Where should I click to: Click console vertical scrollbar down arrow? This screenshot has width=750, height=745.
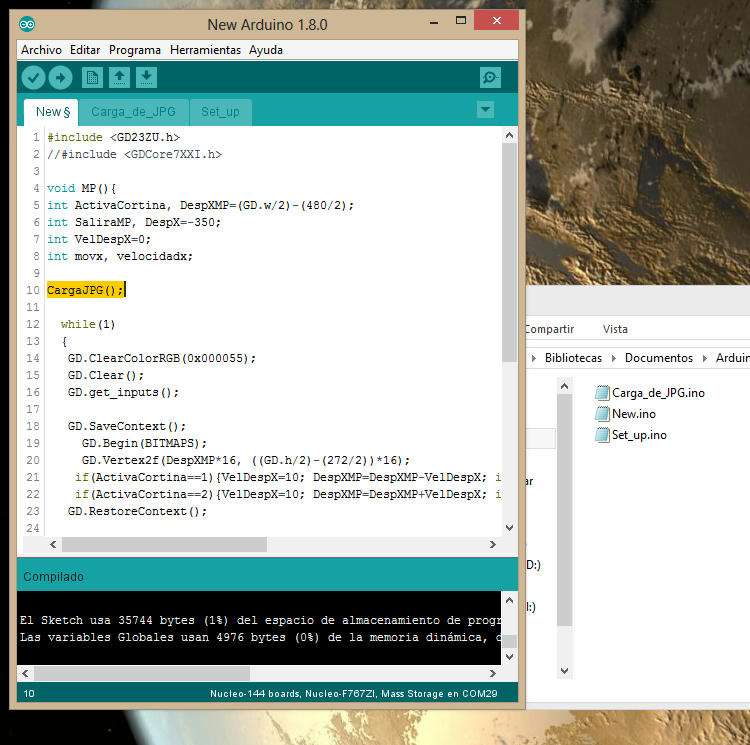(509, 657)
